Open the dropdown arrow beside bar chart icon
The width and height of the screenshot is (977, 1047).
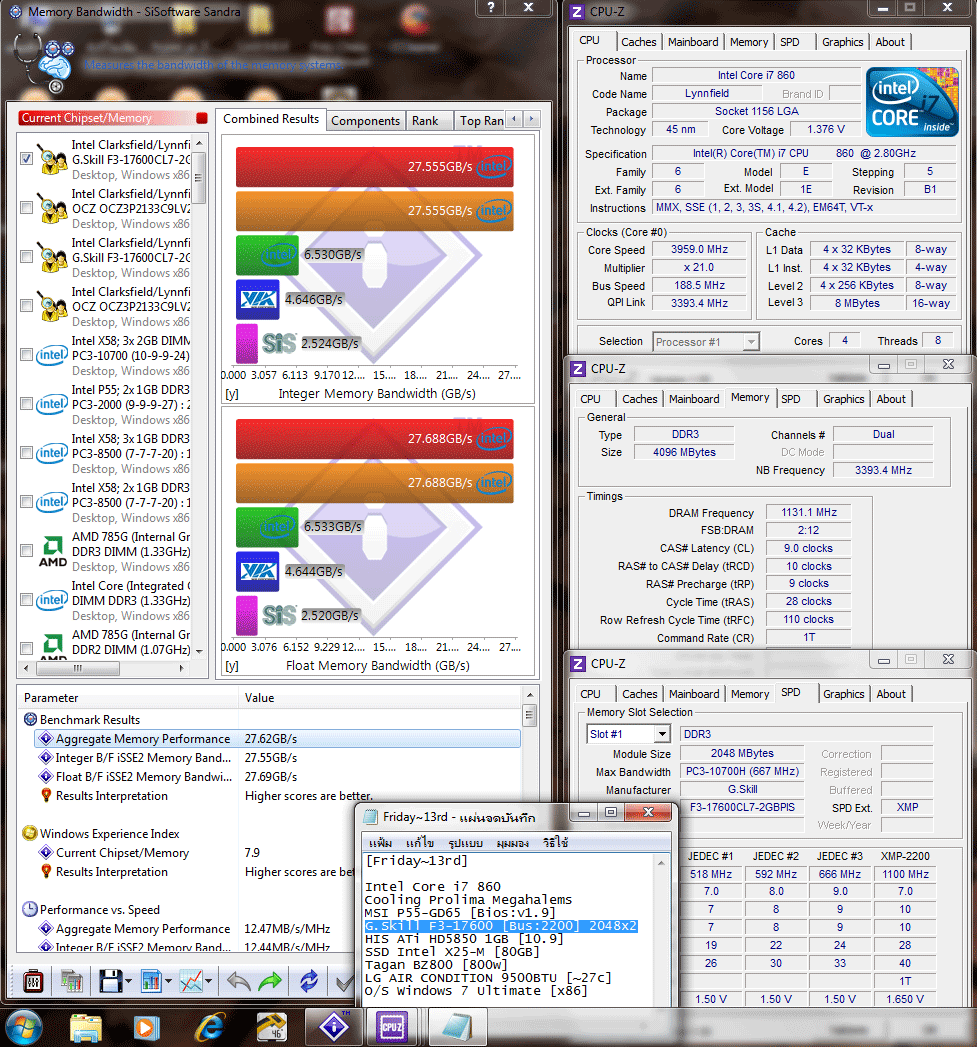tap(168, 982)
